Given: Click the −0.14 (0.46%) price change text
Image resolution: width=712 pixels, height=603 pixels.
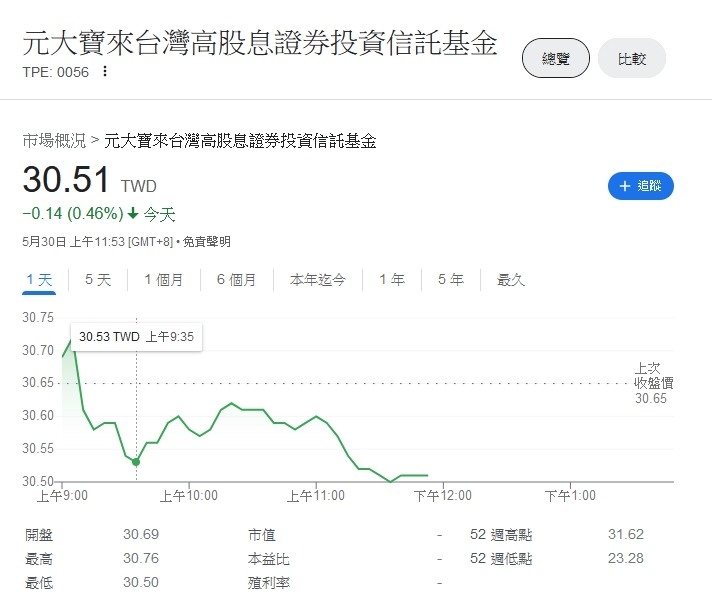Looking at the screenshot, I should click(73, 213).
